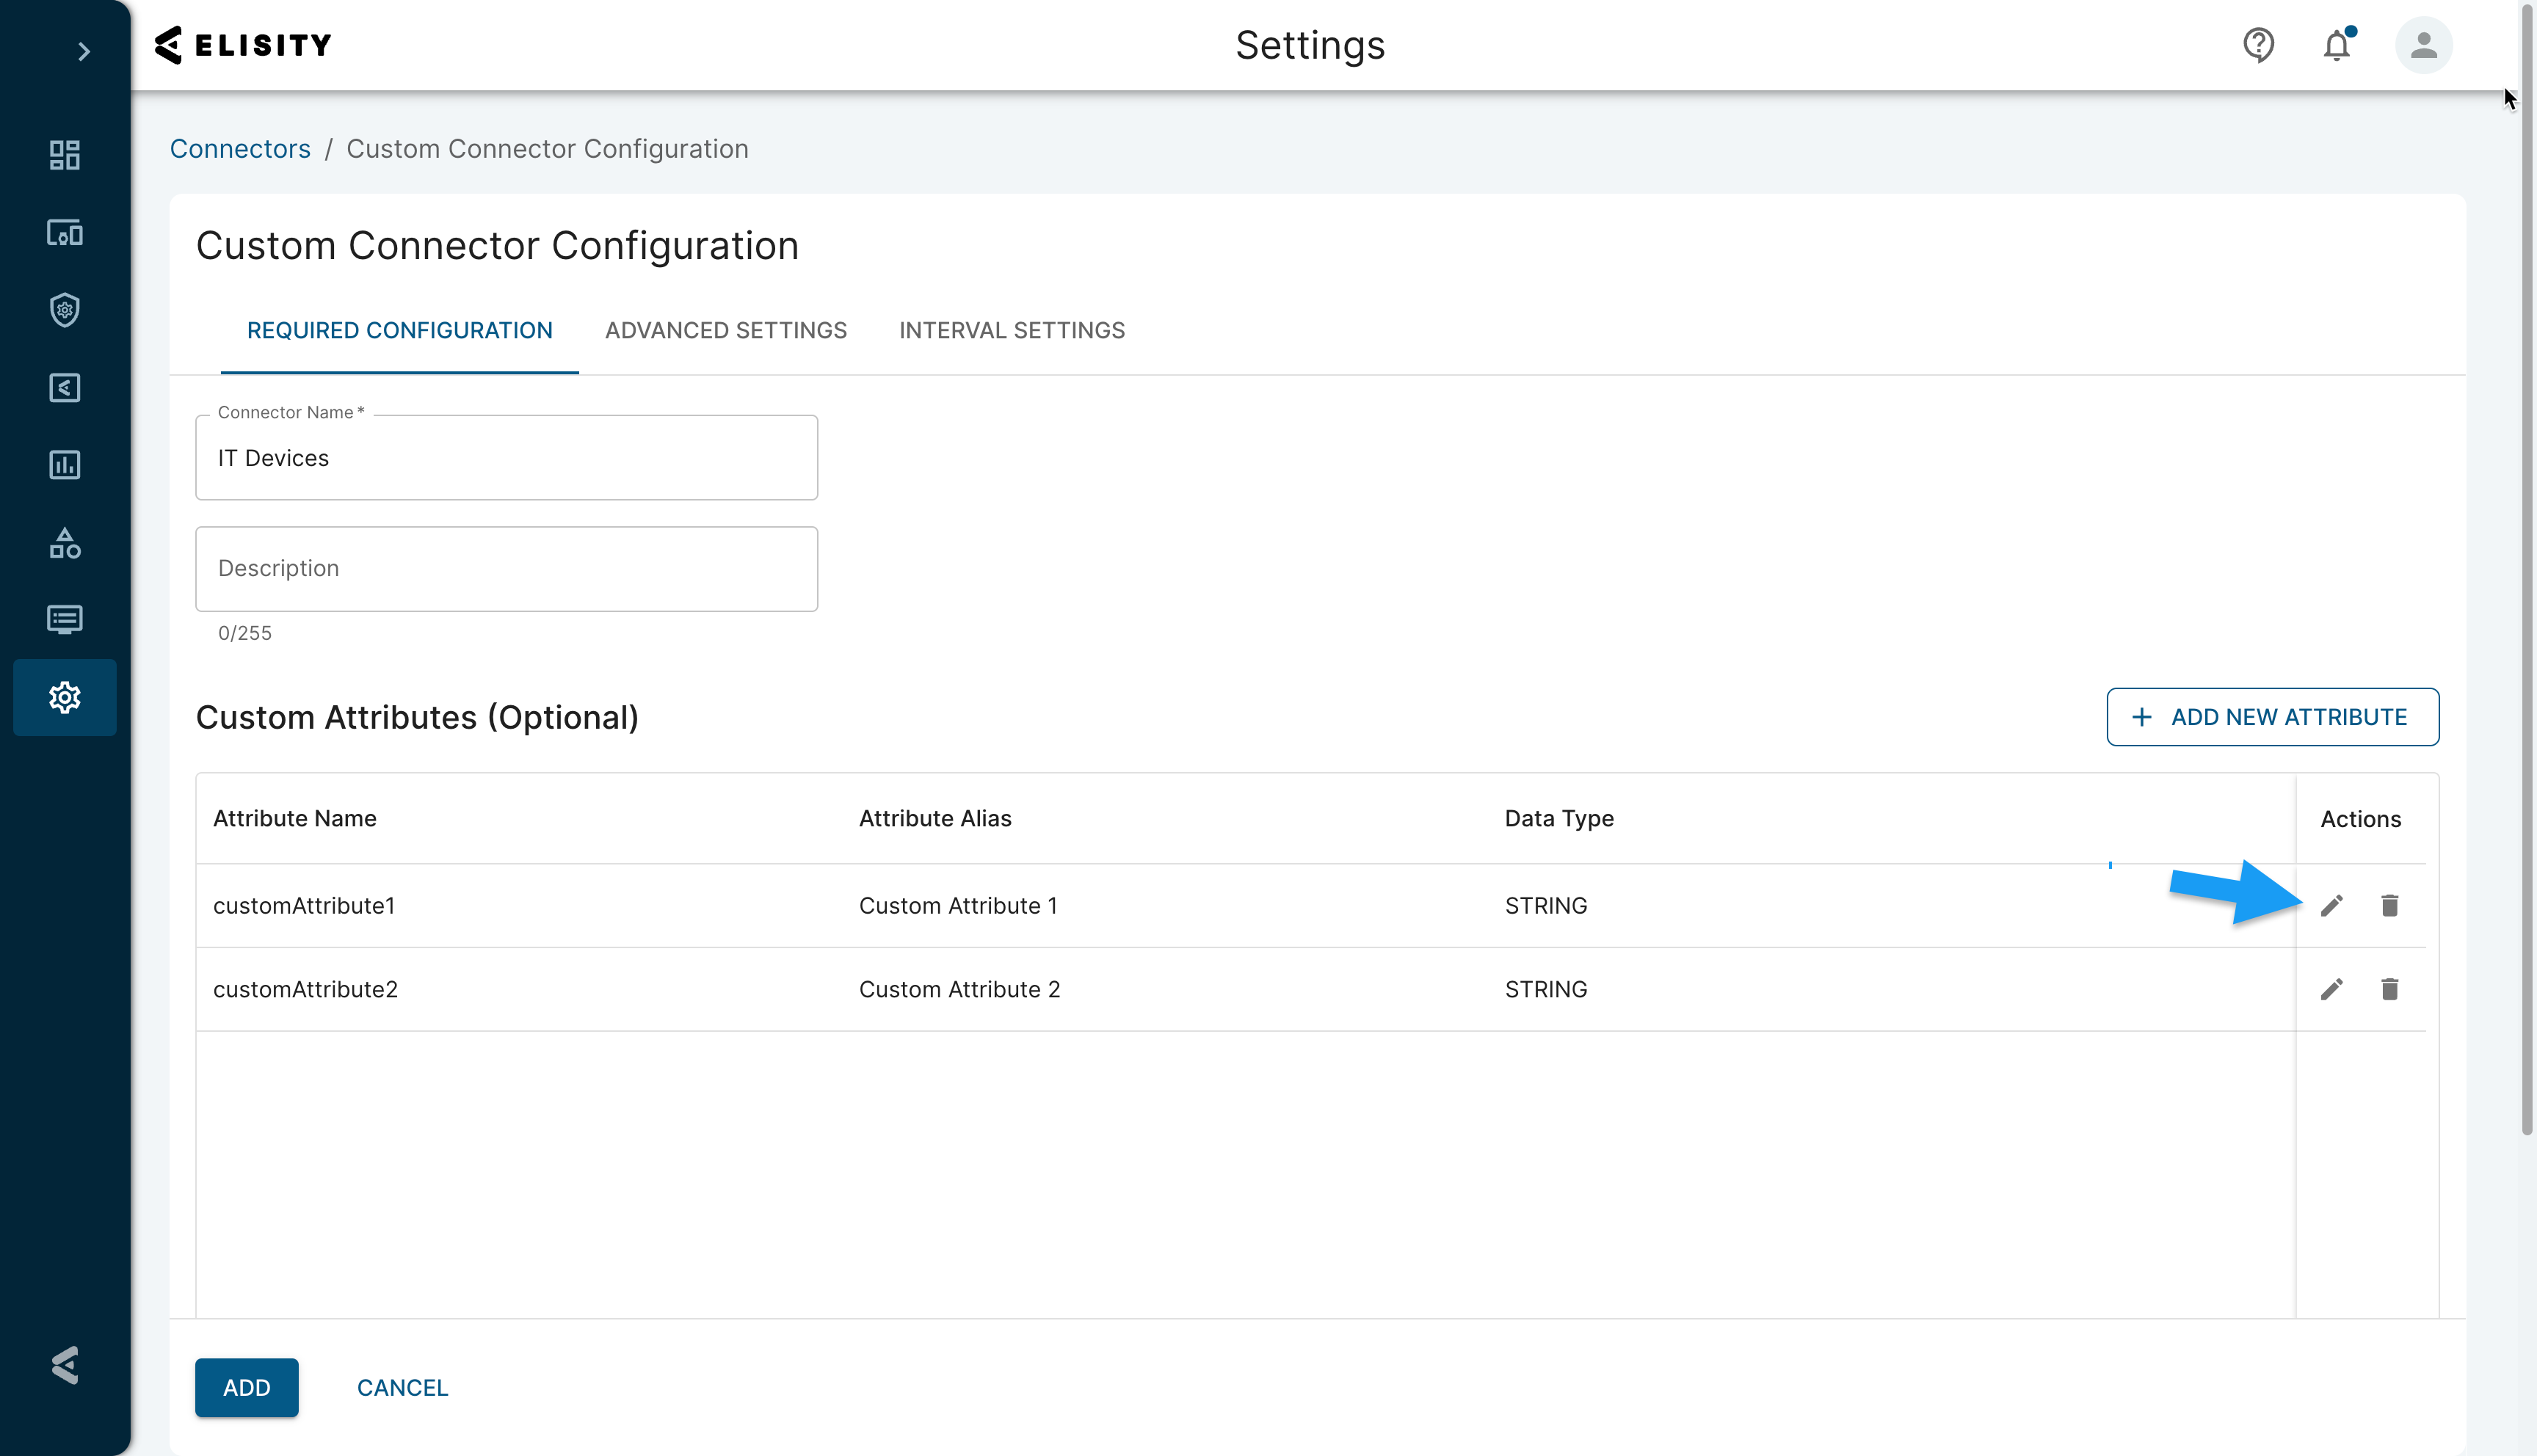Click the Attribute Alias column header

(x=935, y=818)
